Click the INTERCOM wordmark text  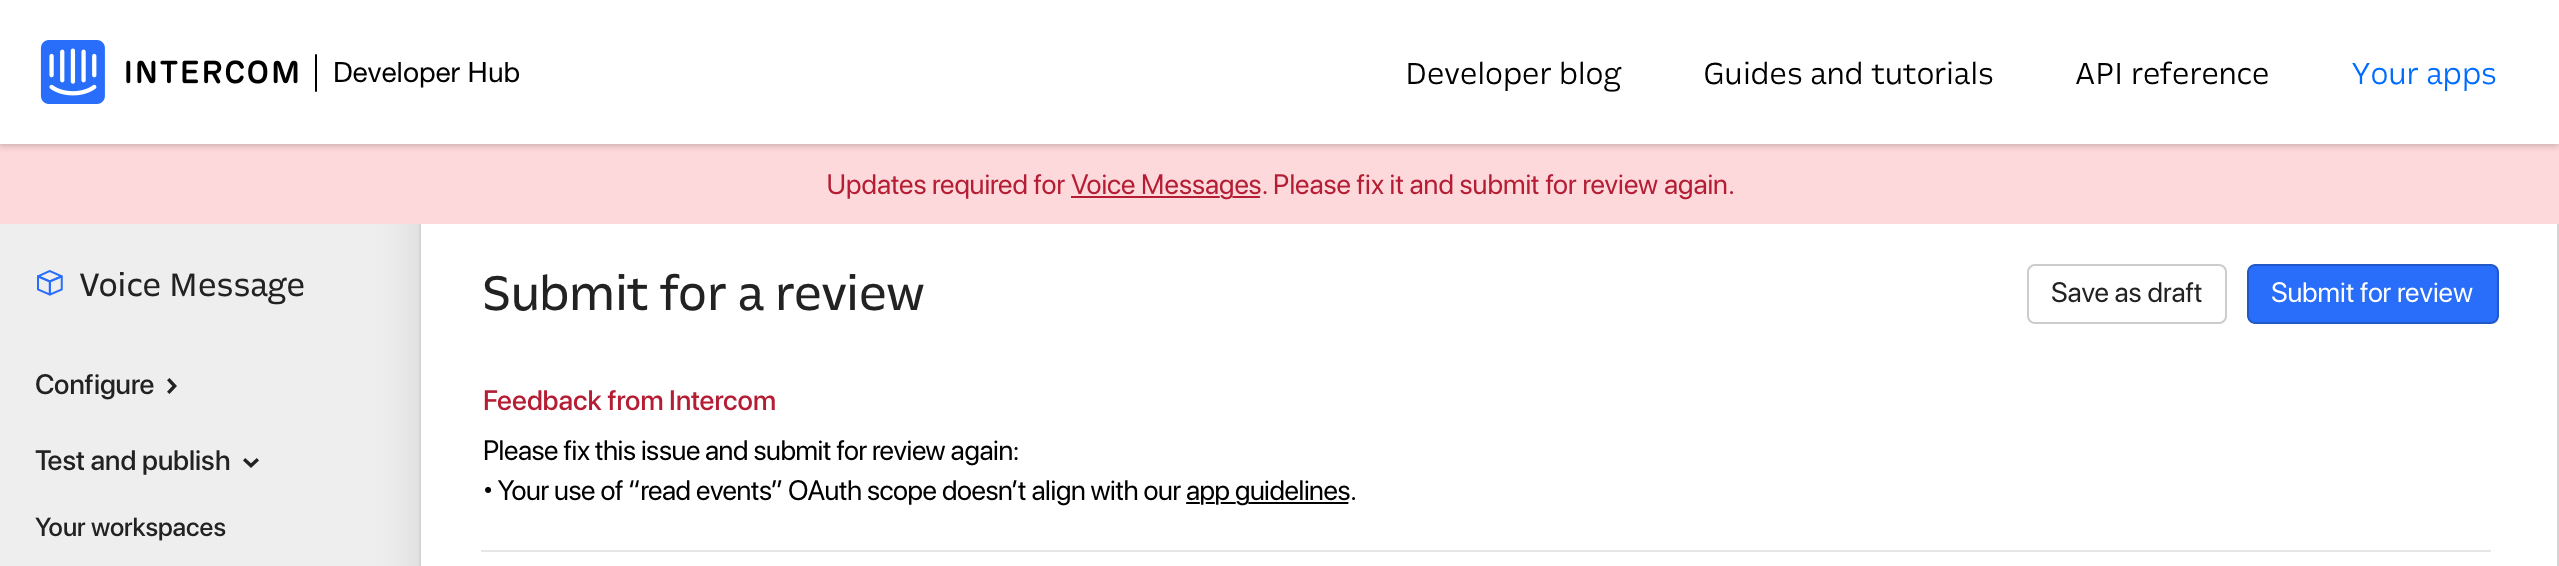click(211, 73)
